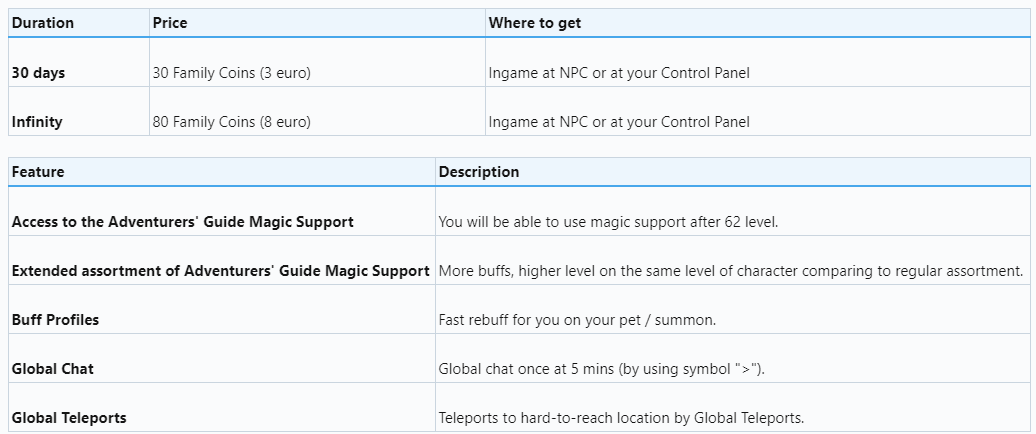Image resolution: width=1036 pixels, height=434 pixels.
Task: Click the Infinity row 'Ingame at NPC' cell
Action: coord(619,122)
